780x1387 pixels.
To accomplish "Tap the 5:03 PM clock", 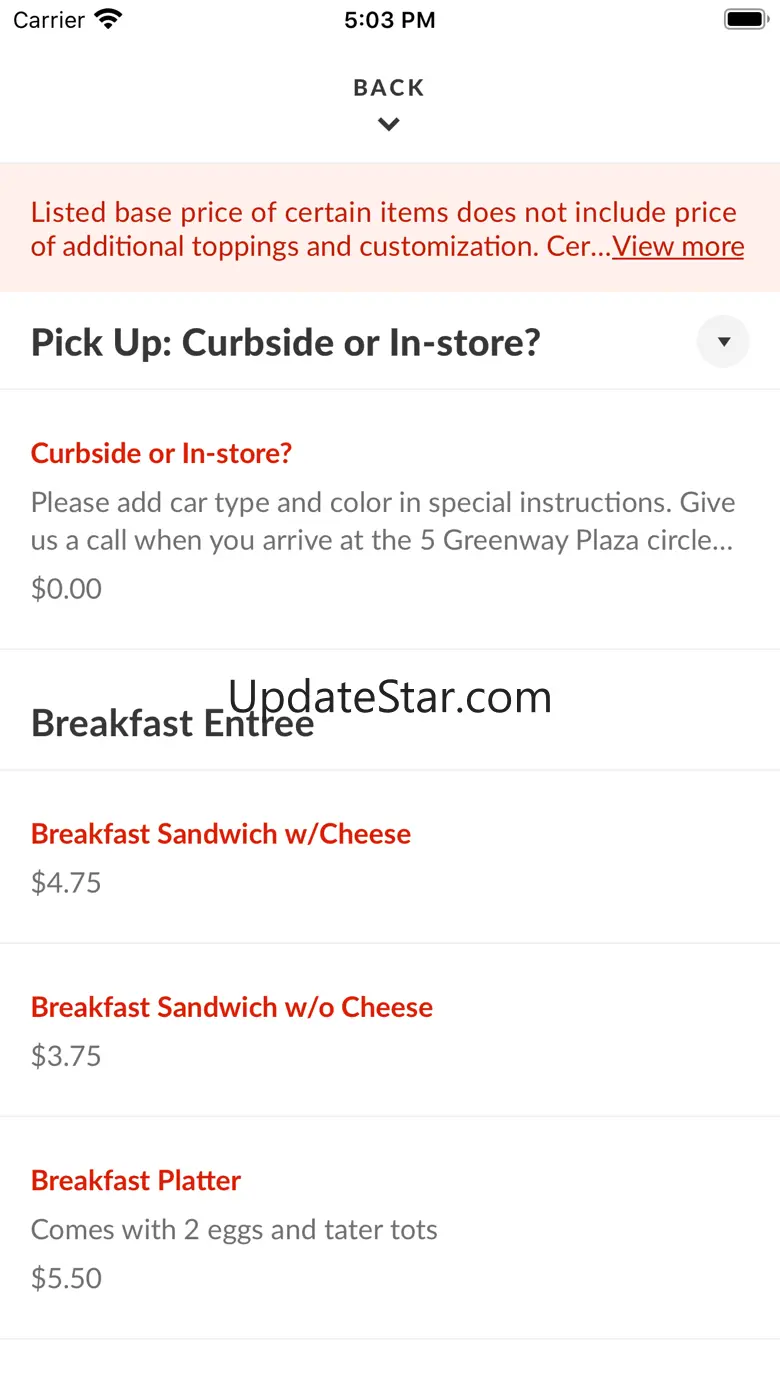I will click(389, 20).
